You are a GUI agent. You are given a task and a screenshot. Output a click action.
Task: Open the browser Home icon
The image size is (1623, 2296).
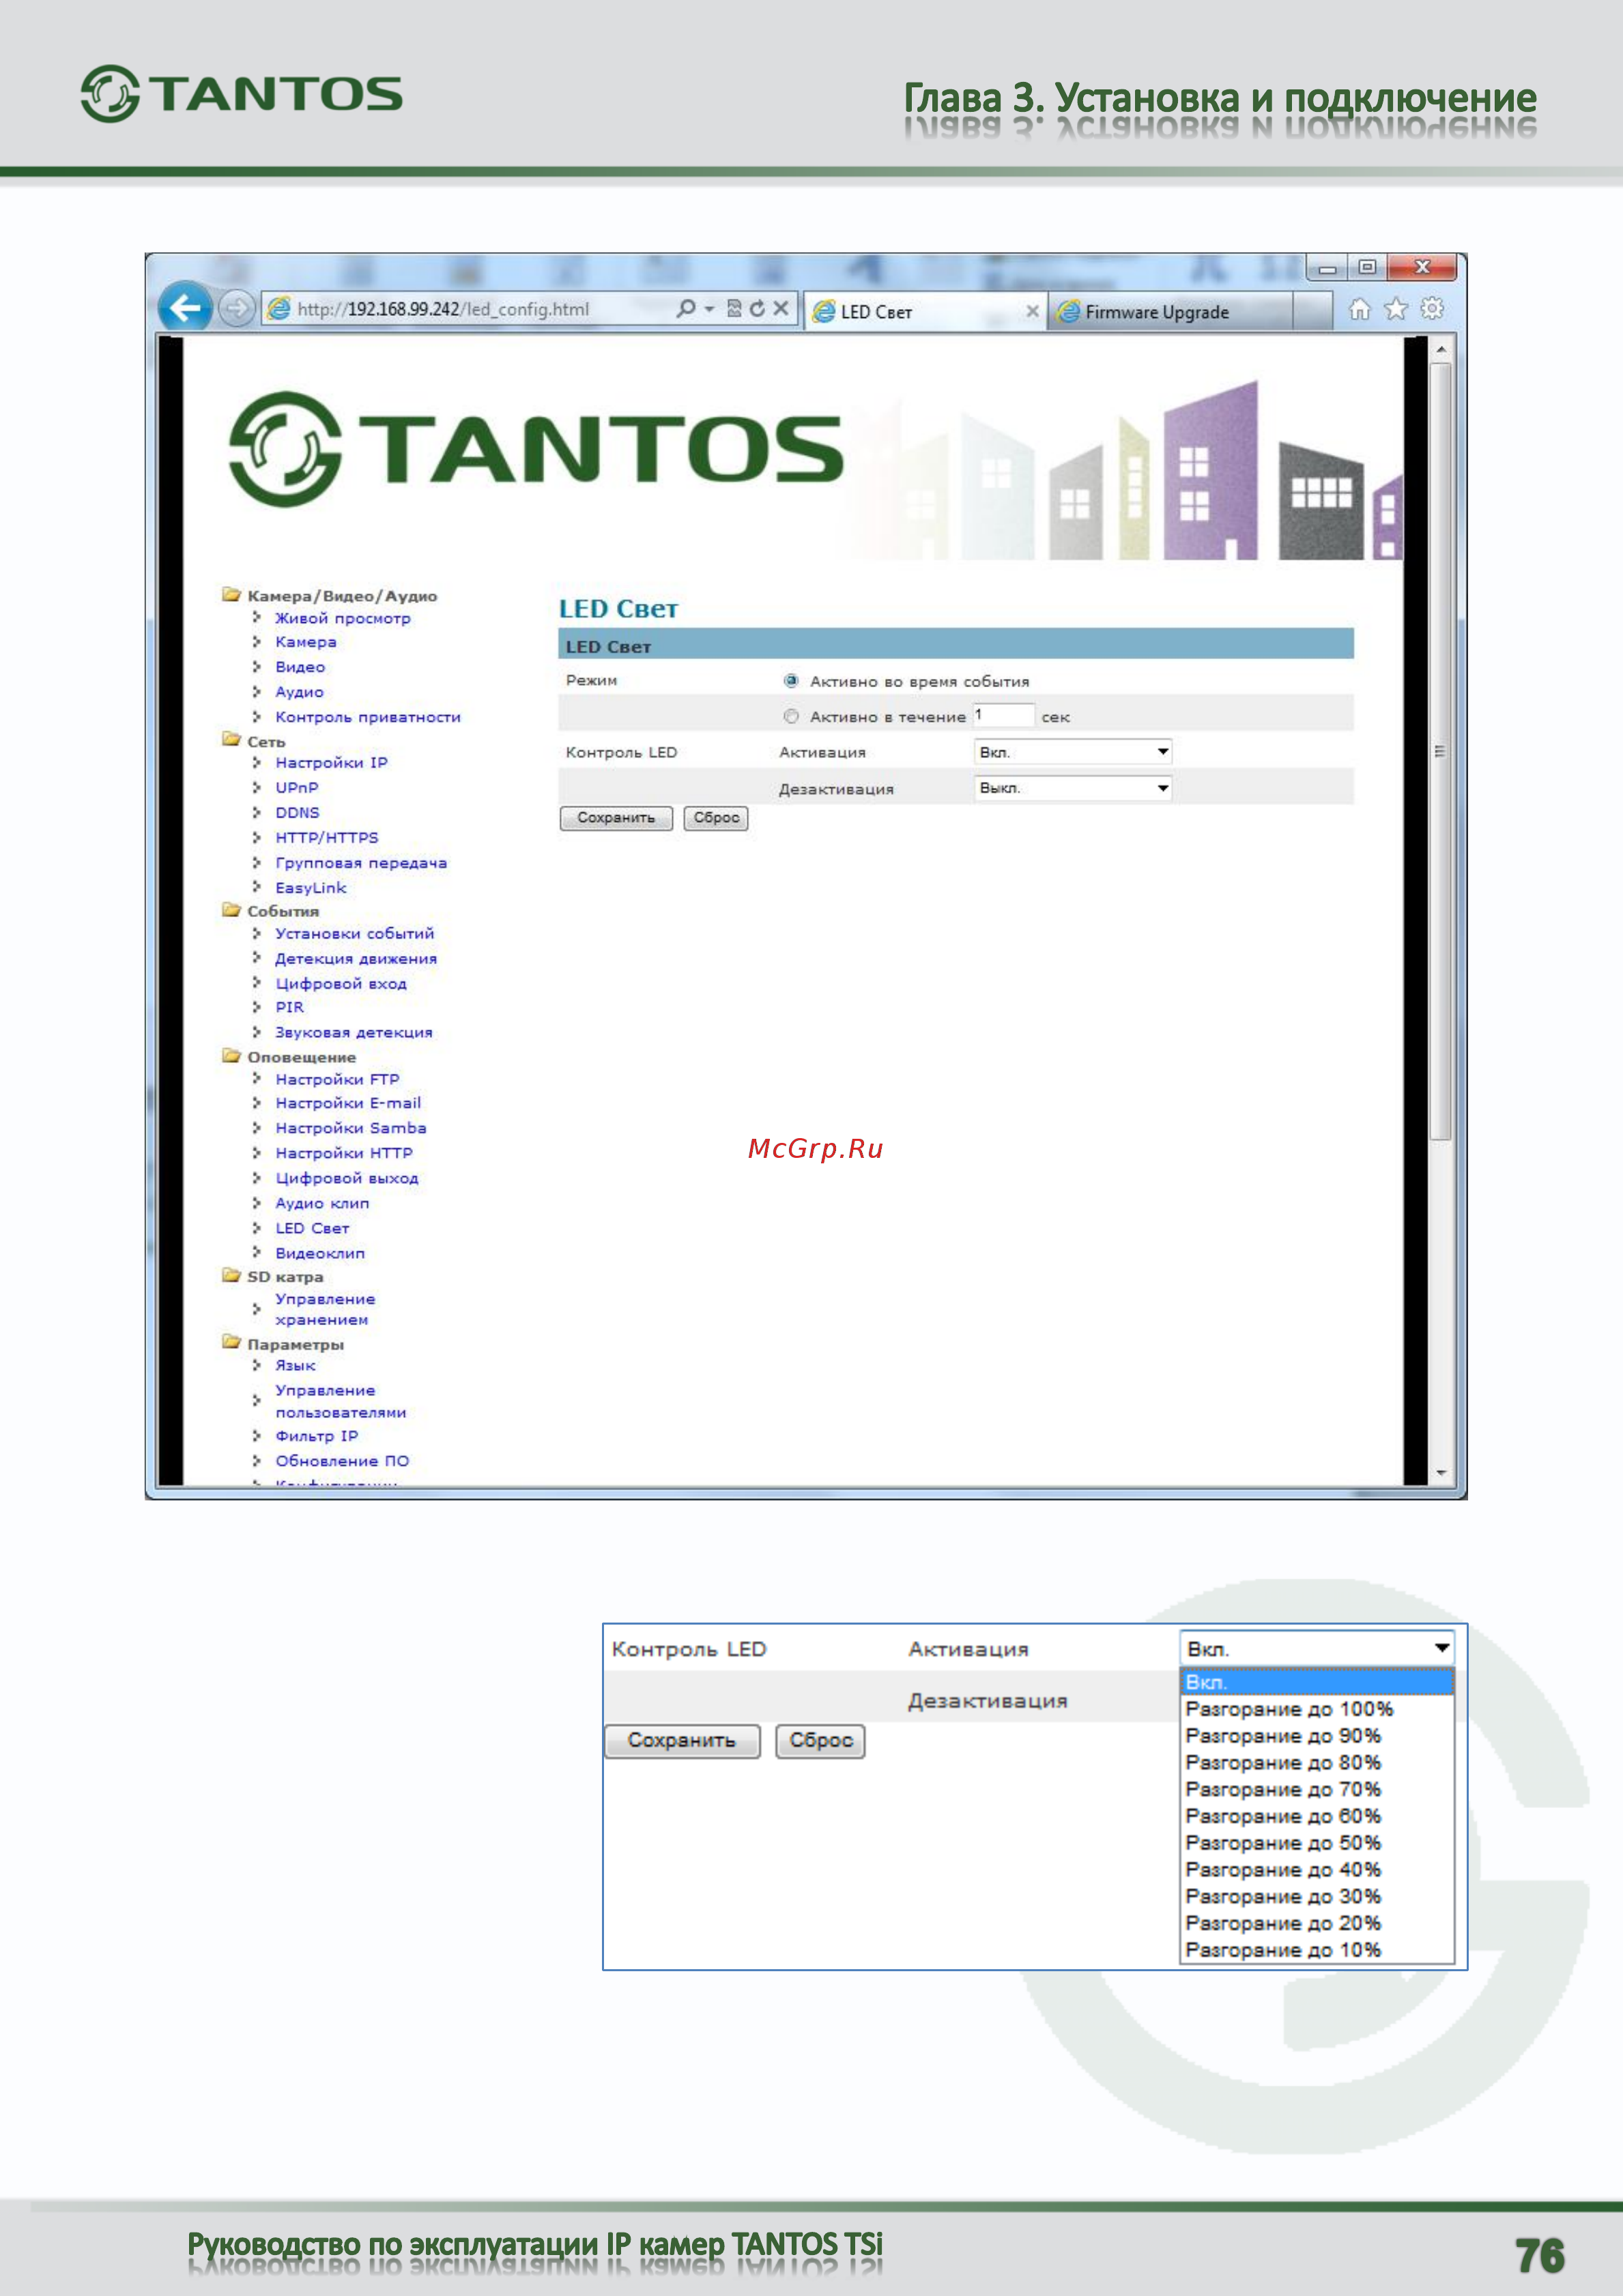point(1360,309)
